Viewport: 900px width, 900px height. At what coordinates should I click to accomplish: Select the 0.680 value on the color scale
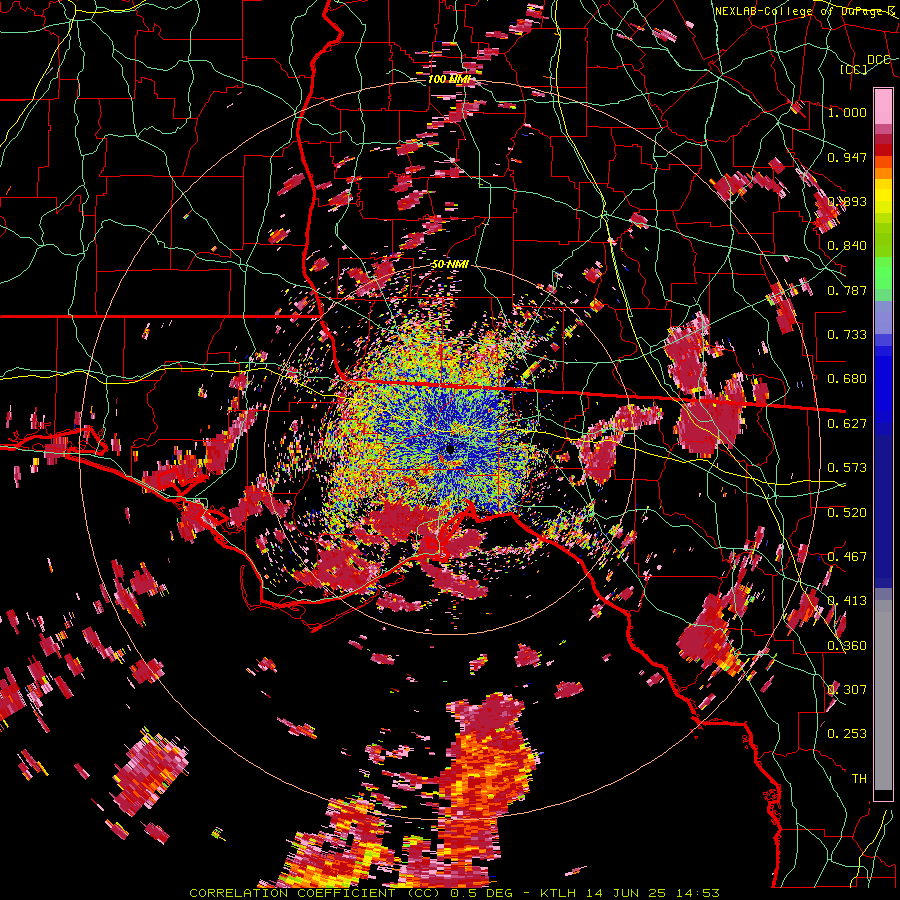tap(847, 379)
